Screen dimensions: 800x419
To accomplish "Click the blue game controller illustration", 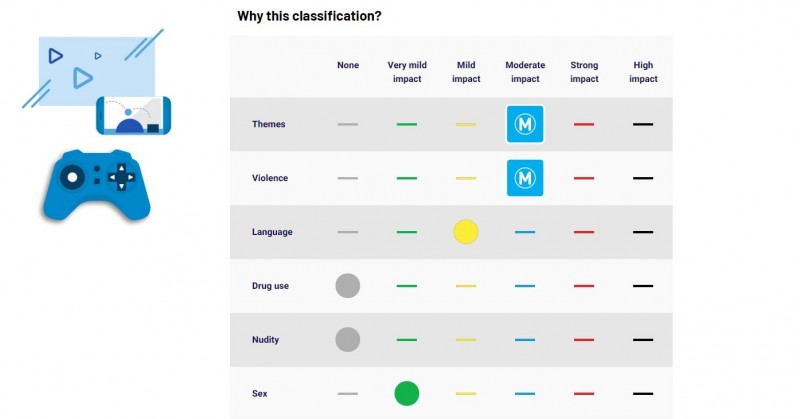I will (x=97, y=185).
